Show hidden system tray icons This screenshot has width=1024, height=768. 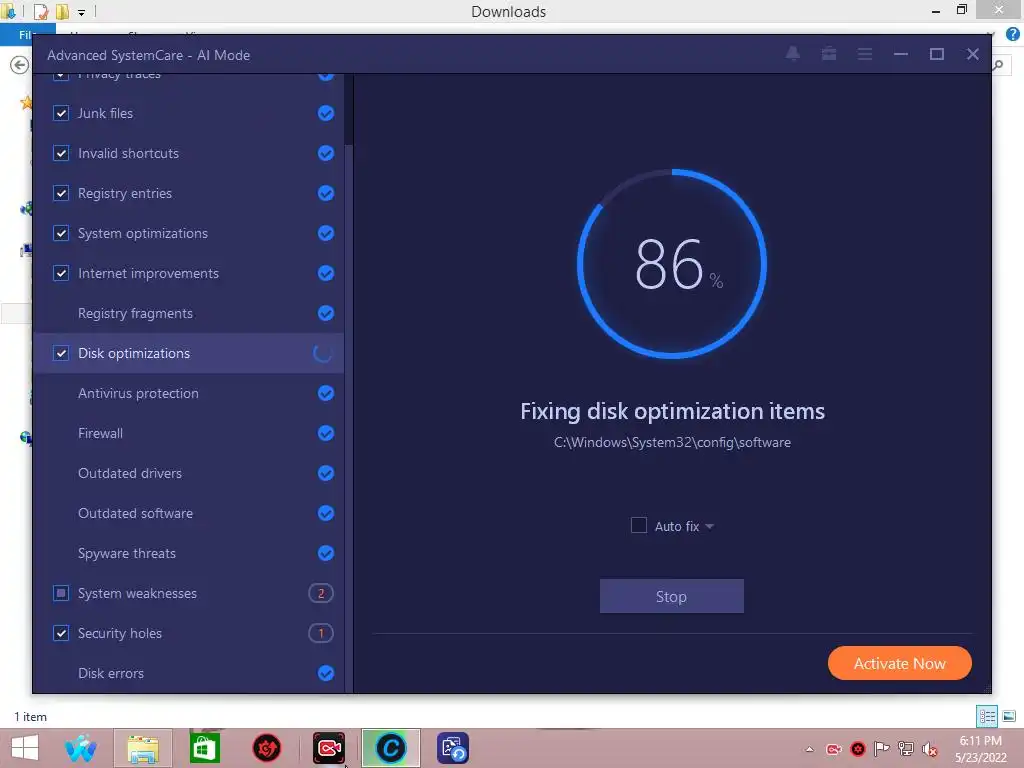click(x=810, y=749)
